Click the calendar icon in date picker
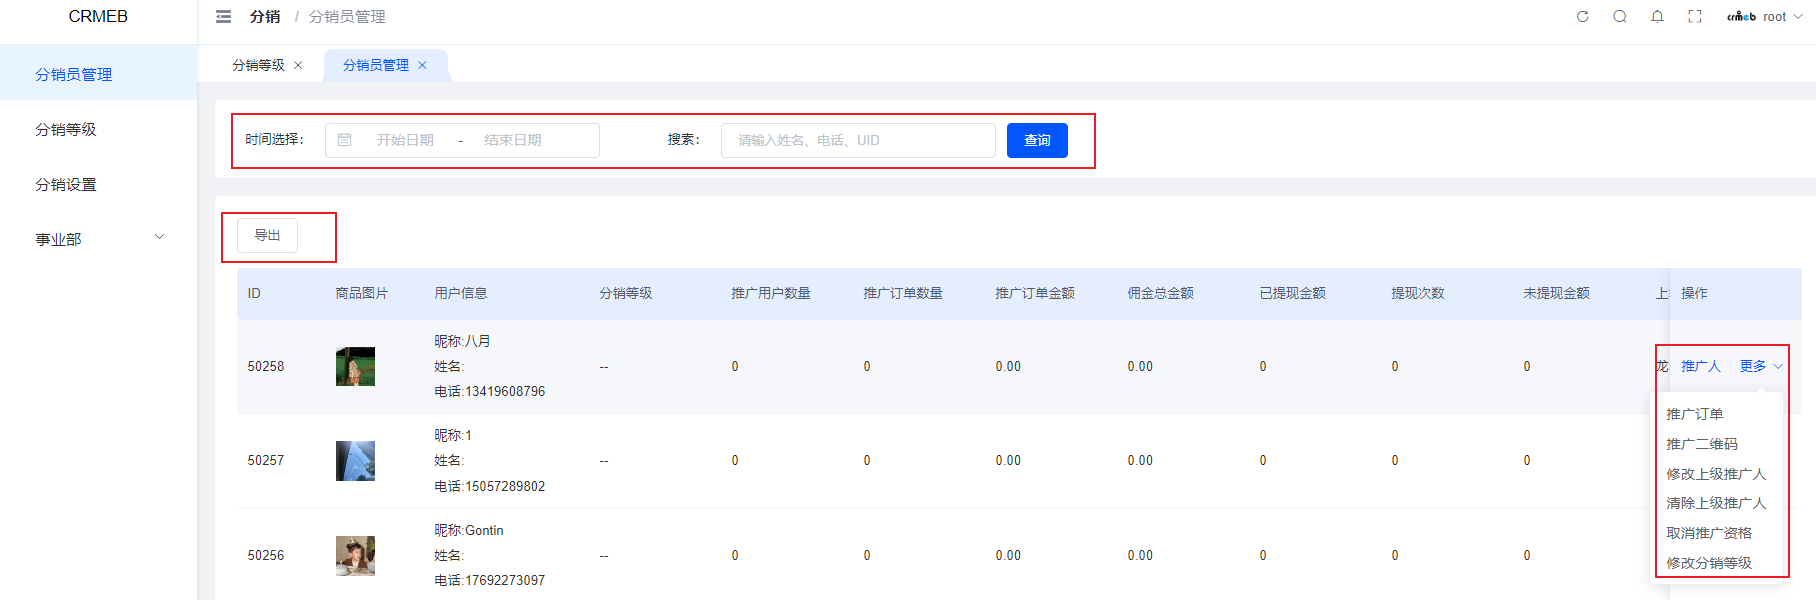The width and height of the screenshot is (1816, 600). click(x=344, y=140)
